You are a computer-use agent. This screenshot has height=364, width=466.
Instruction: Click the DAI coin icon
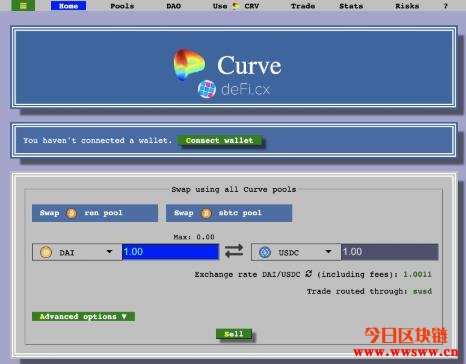(46, 252)
